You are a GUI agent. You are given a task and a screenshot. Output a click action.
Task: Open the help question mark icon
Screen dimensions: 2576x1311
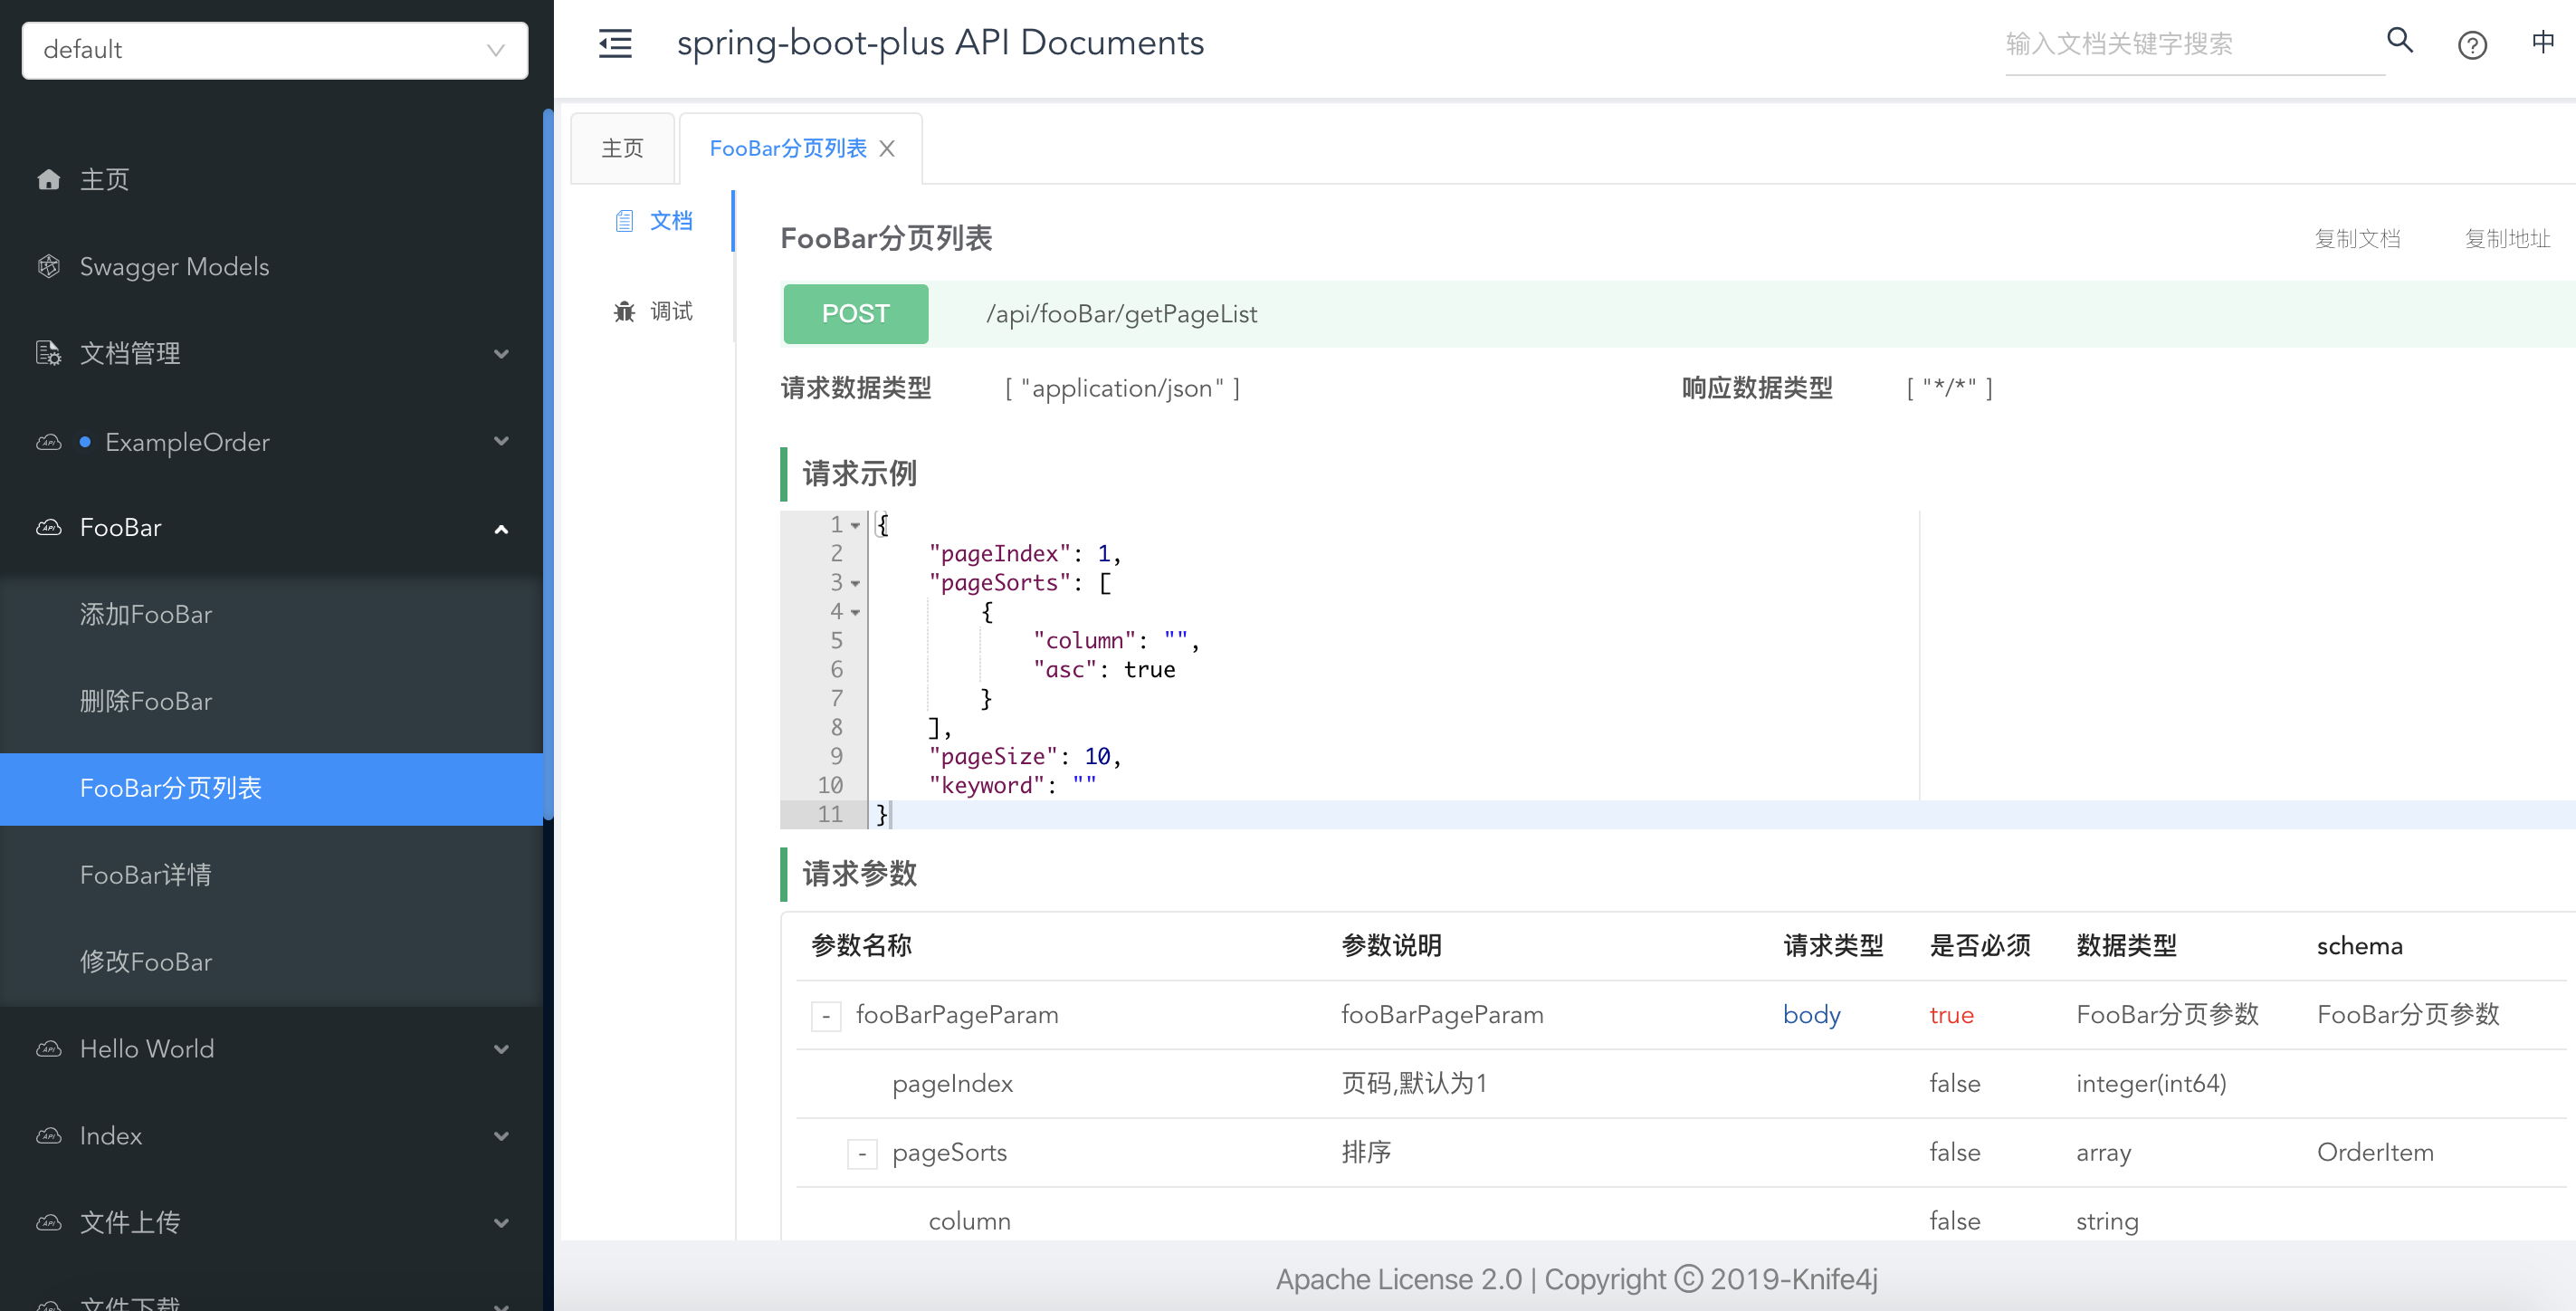[2472, 45]
